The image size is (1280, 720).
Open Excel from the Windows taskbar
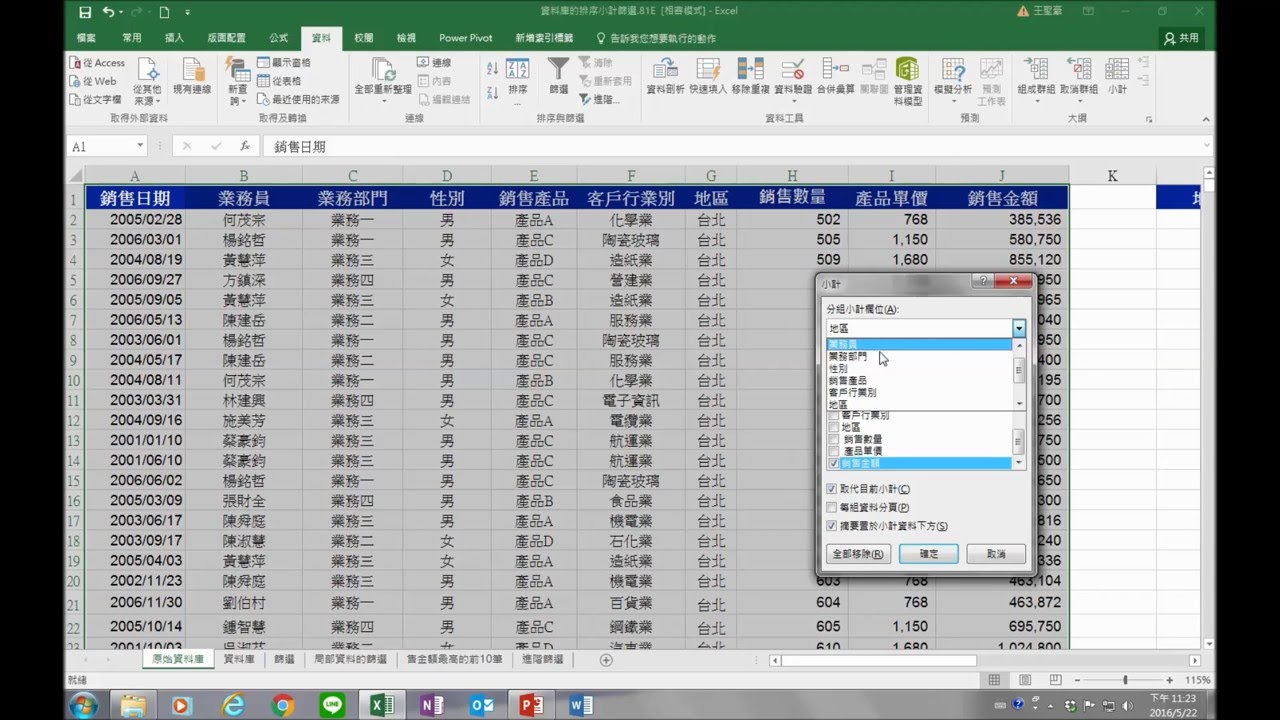tap(382, 705)
